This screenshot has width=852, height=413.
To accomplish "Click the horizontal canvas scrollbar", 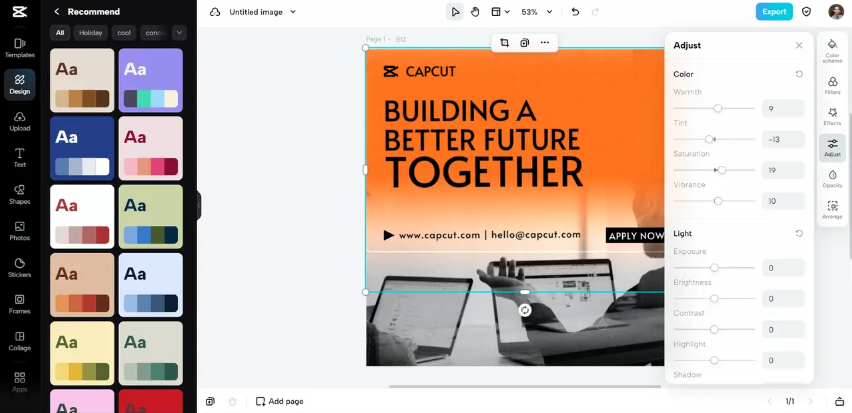I will point(525,386).
